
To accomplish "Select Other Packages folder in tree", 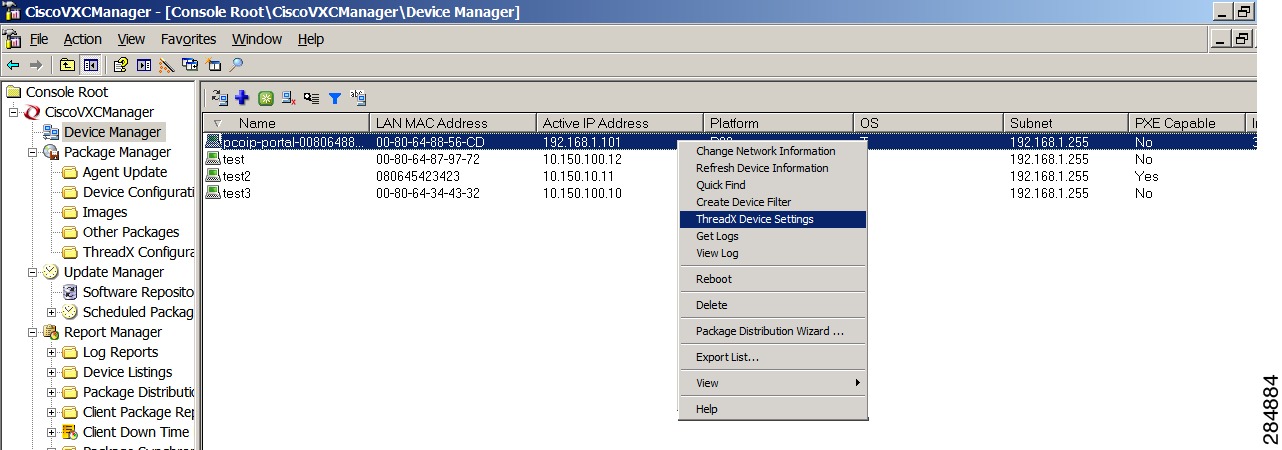I will (131, 232).
